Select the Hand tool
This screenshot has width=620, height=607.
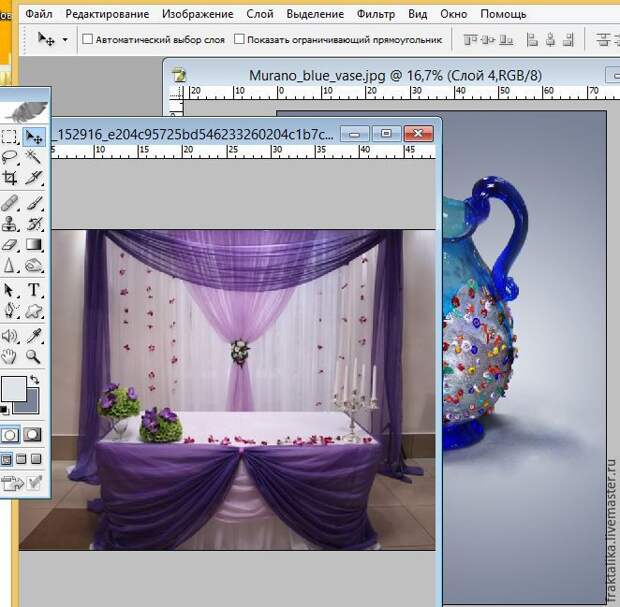pyautogui.click(x=9, y=357)
